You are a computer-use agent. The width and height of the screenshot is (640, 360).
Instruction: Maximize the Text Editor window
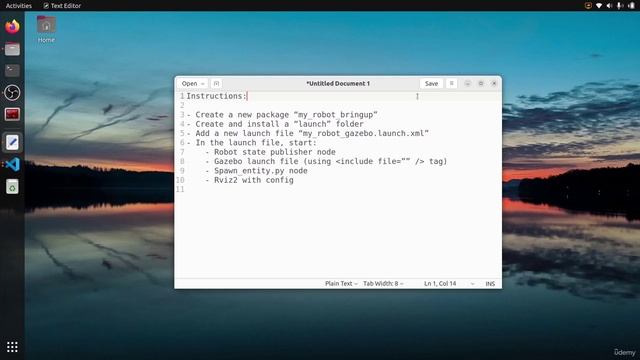point(481,83)
